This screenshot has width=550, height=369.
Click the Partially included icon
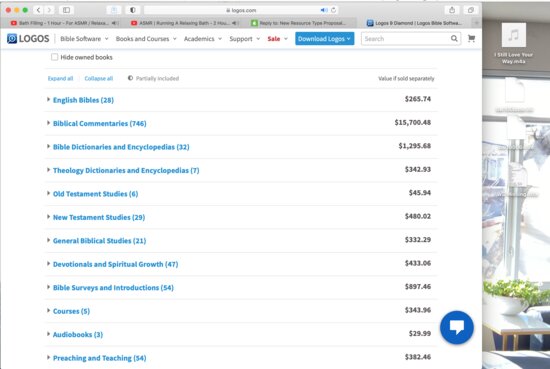[130, 78]
